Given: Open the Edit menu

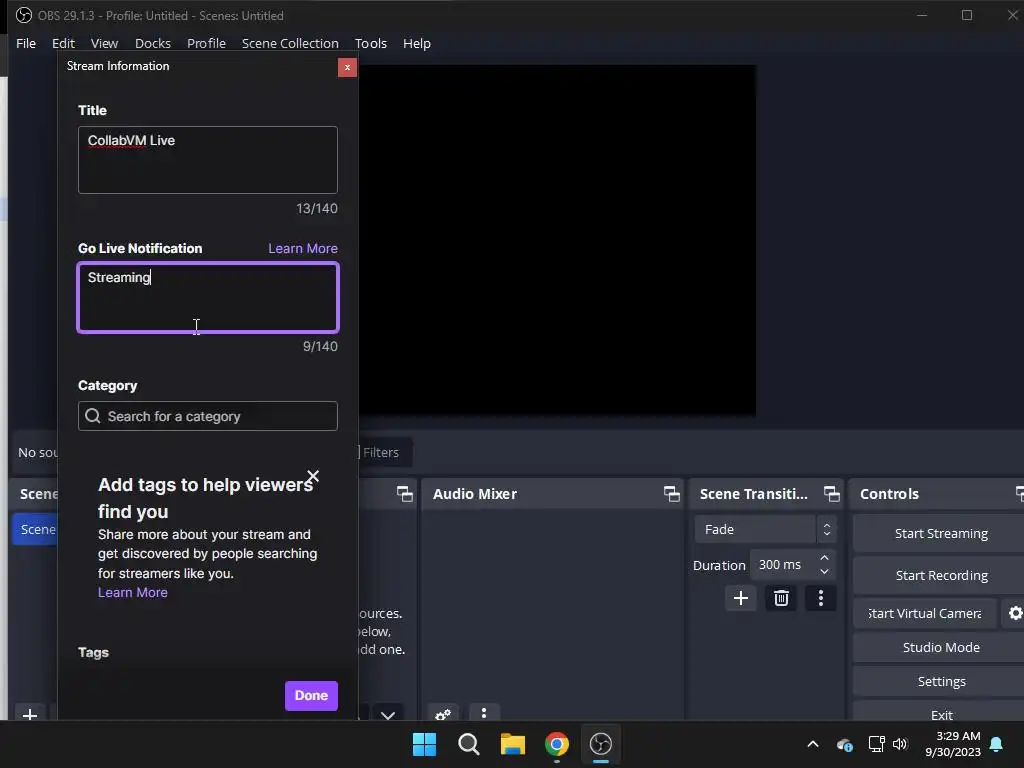Looking at the screenshot, I should click(63, 43).
